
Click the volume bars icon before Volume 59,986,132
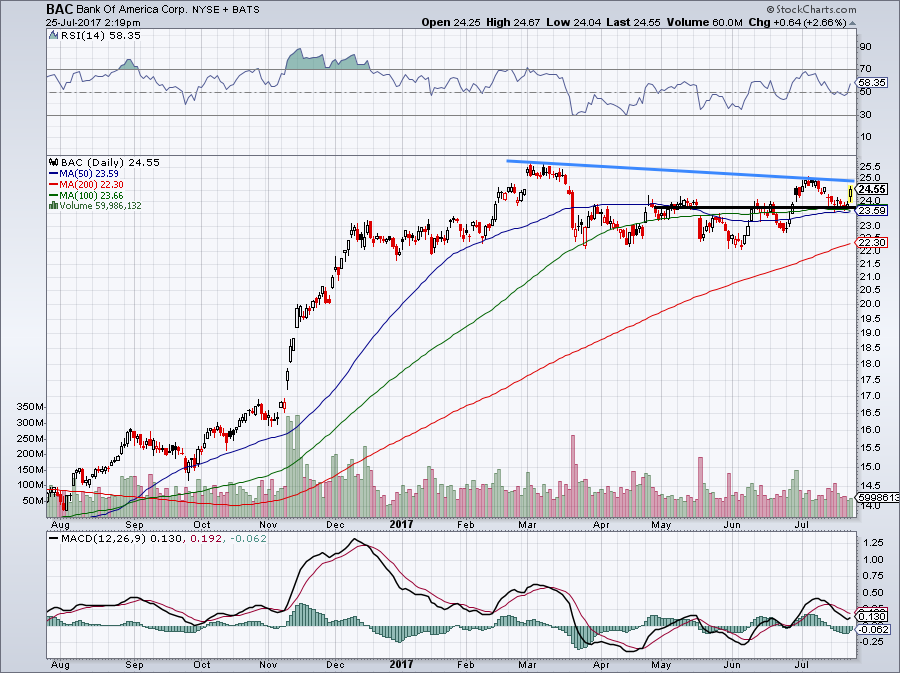54,205
